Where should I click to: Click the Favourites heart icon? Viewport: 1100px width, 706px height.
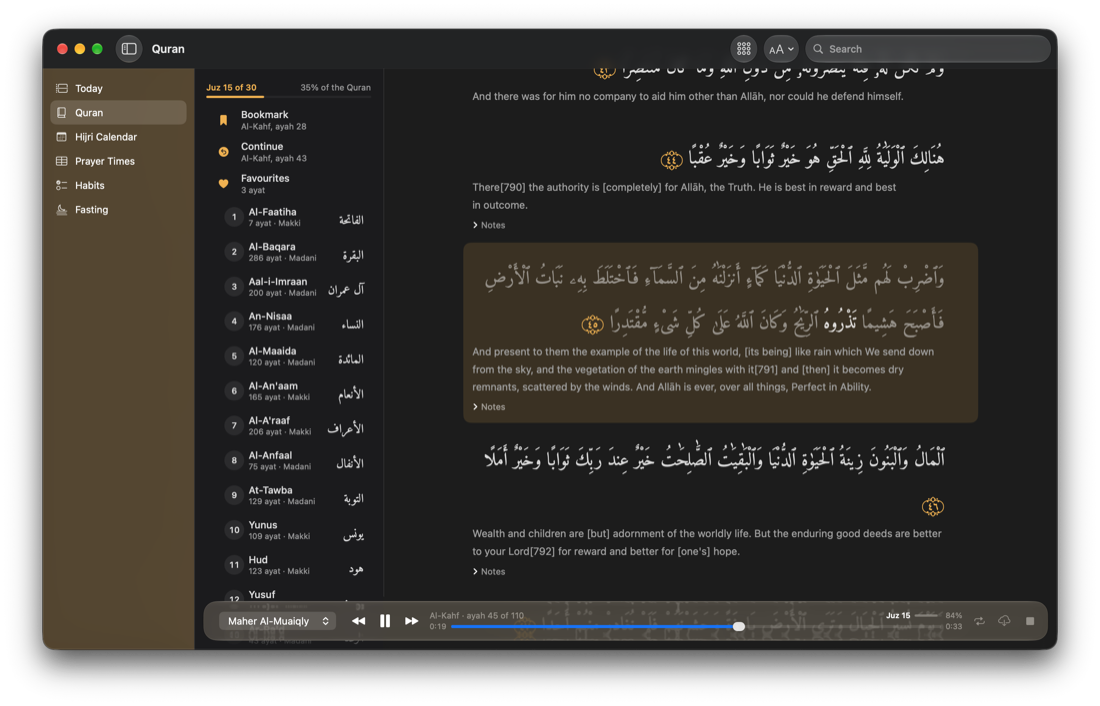point(223,184)
